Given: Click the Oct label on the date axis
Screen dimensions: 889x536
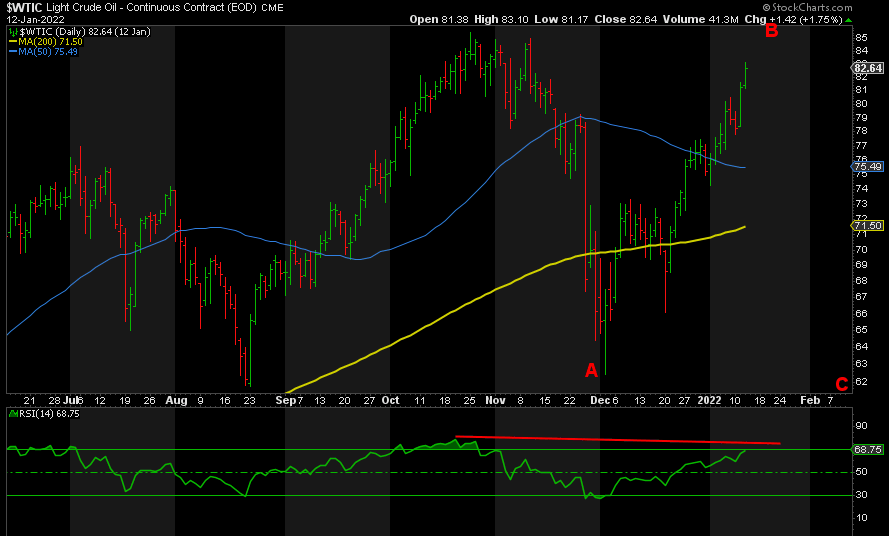Looking at the screenshot, I should [x=391, y=400].
